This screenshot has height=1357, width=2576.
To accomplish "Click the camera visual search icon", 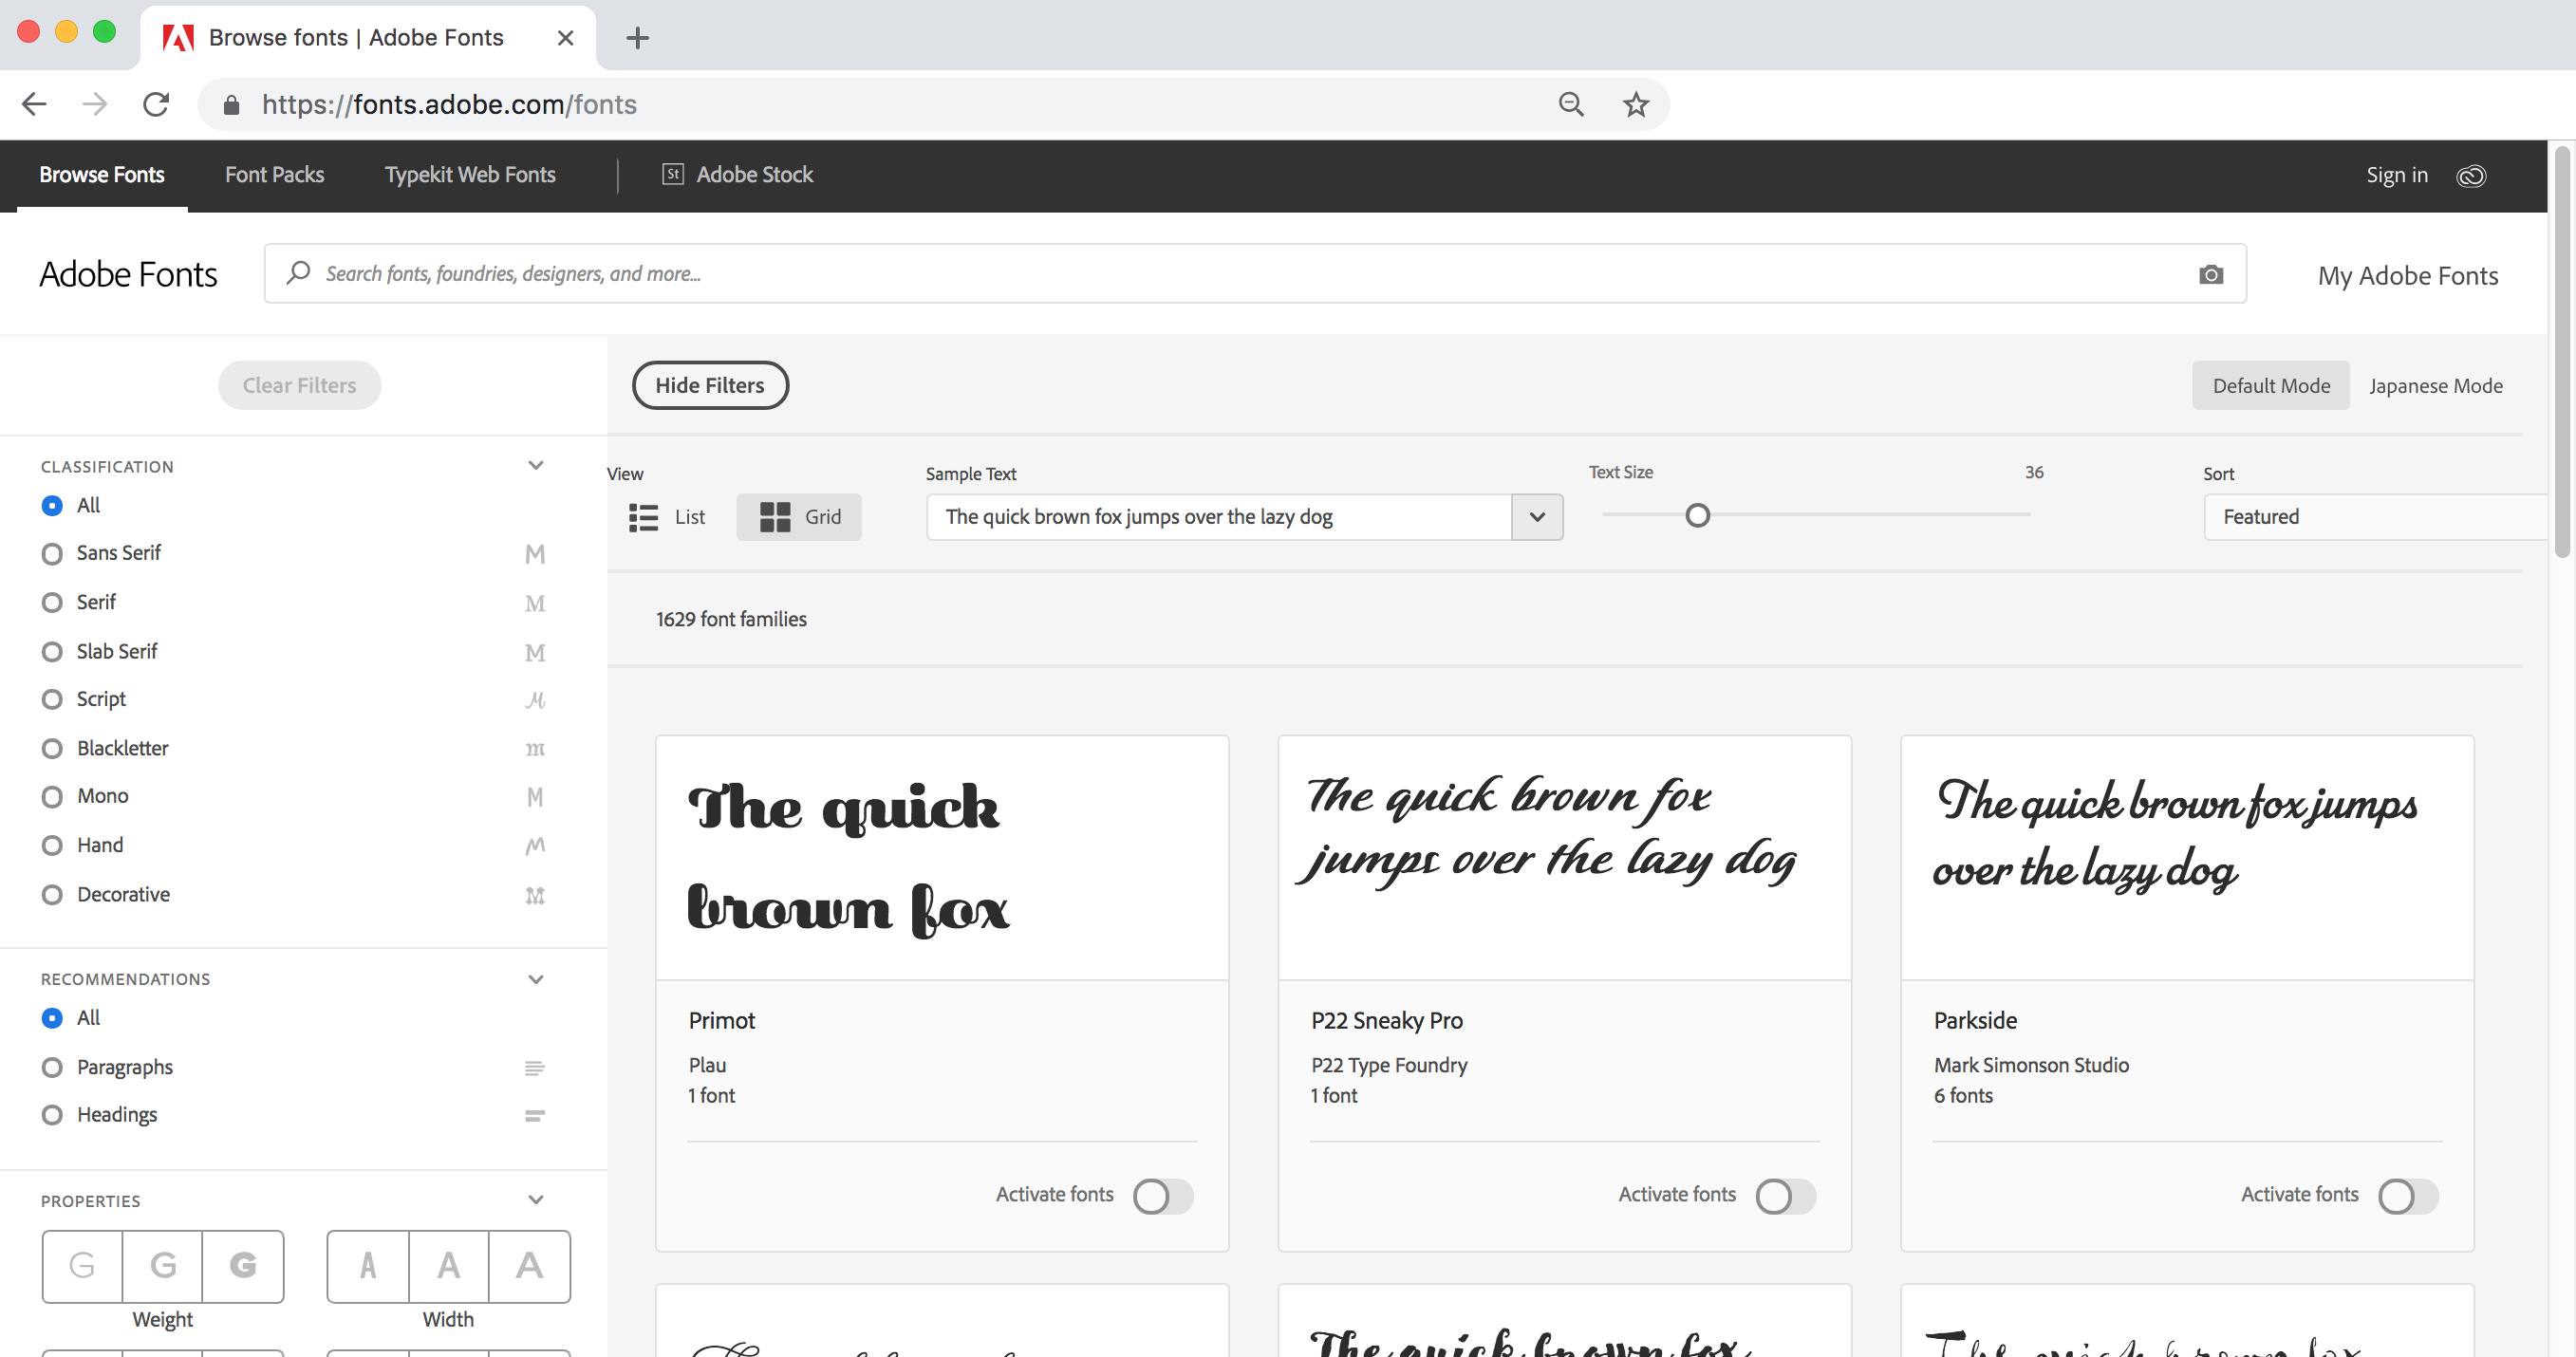I will (2210, 274).
